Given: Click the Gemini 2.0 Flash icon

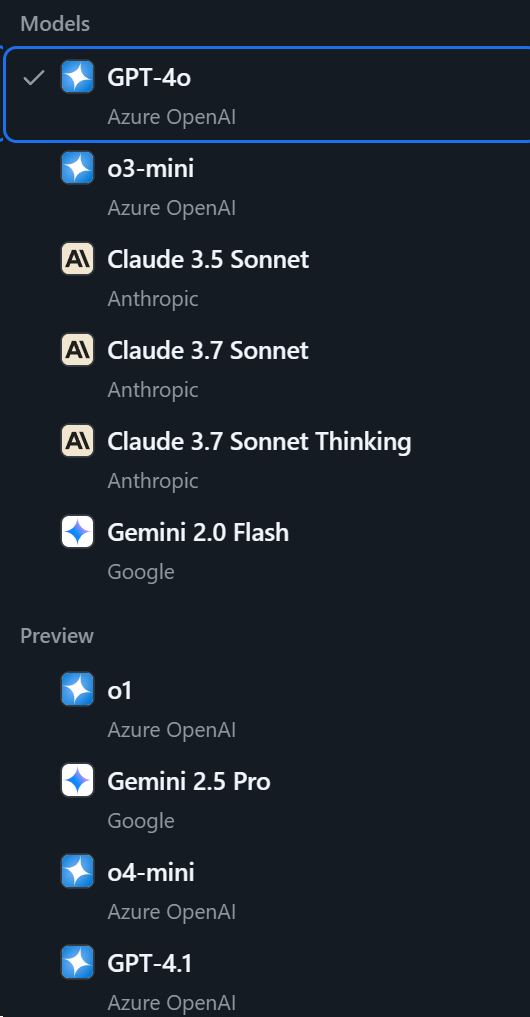Looking at the screenshot, I should (78, 532).
